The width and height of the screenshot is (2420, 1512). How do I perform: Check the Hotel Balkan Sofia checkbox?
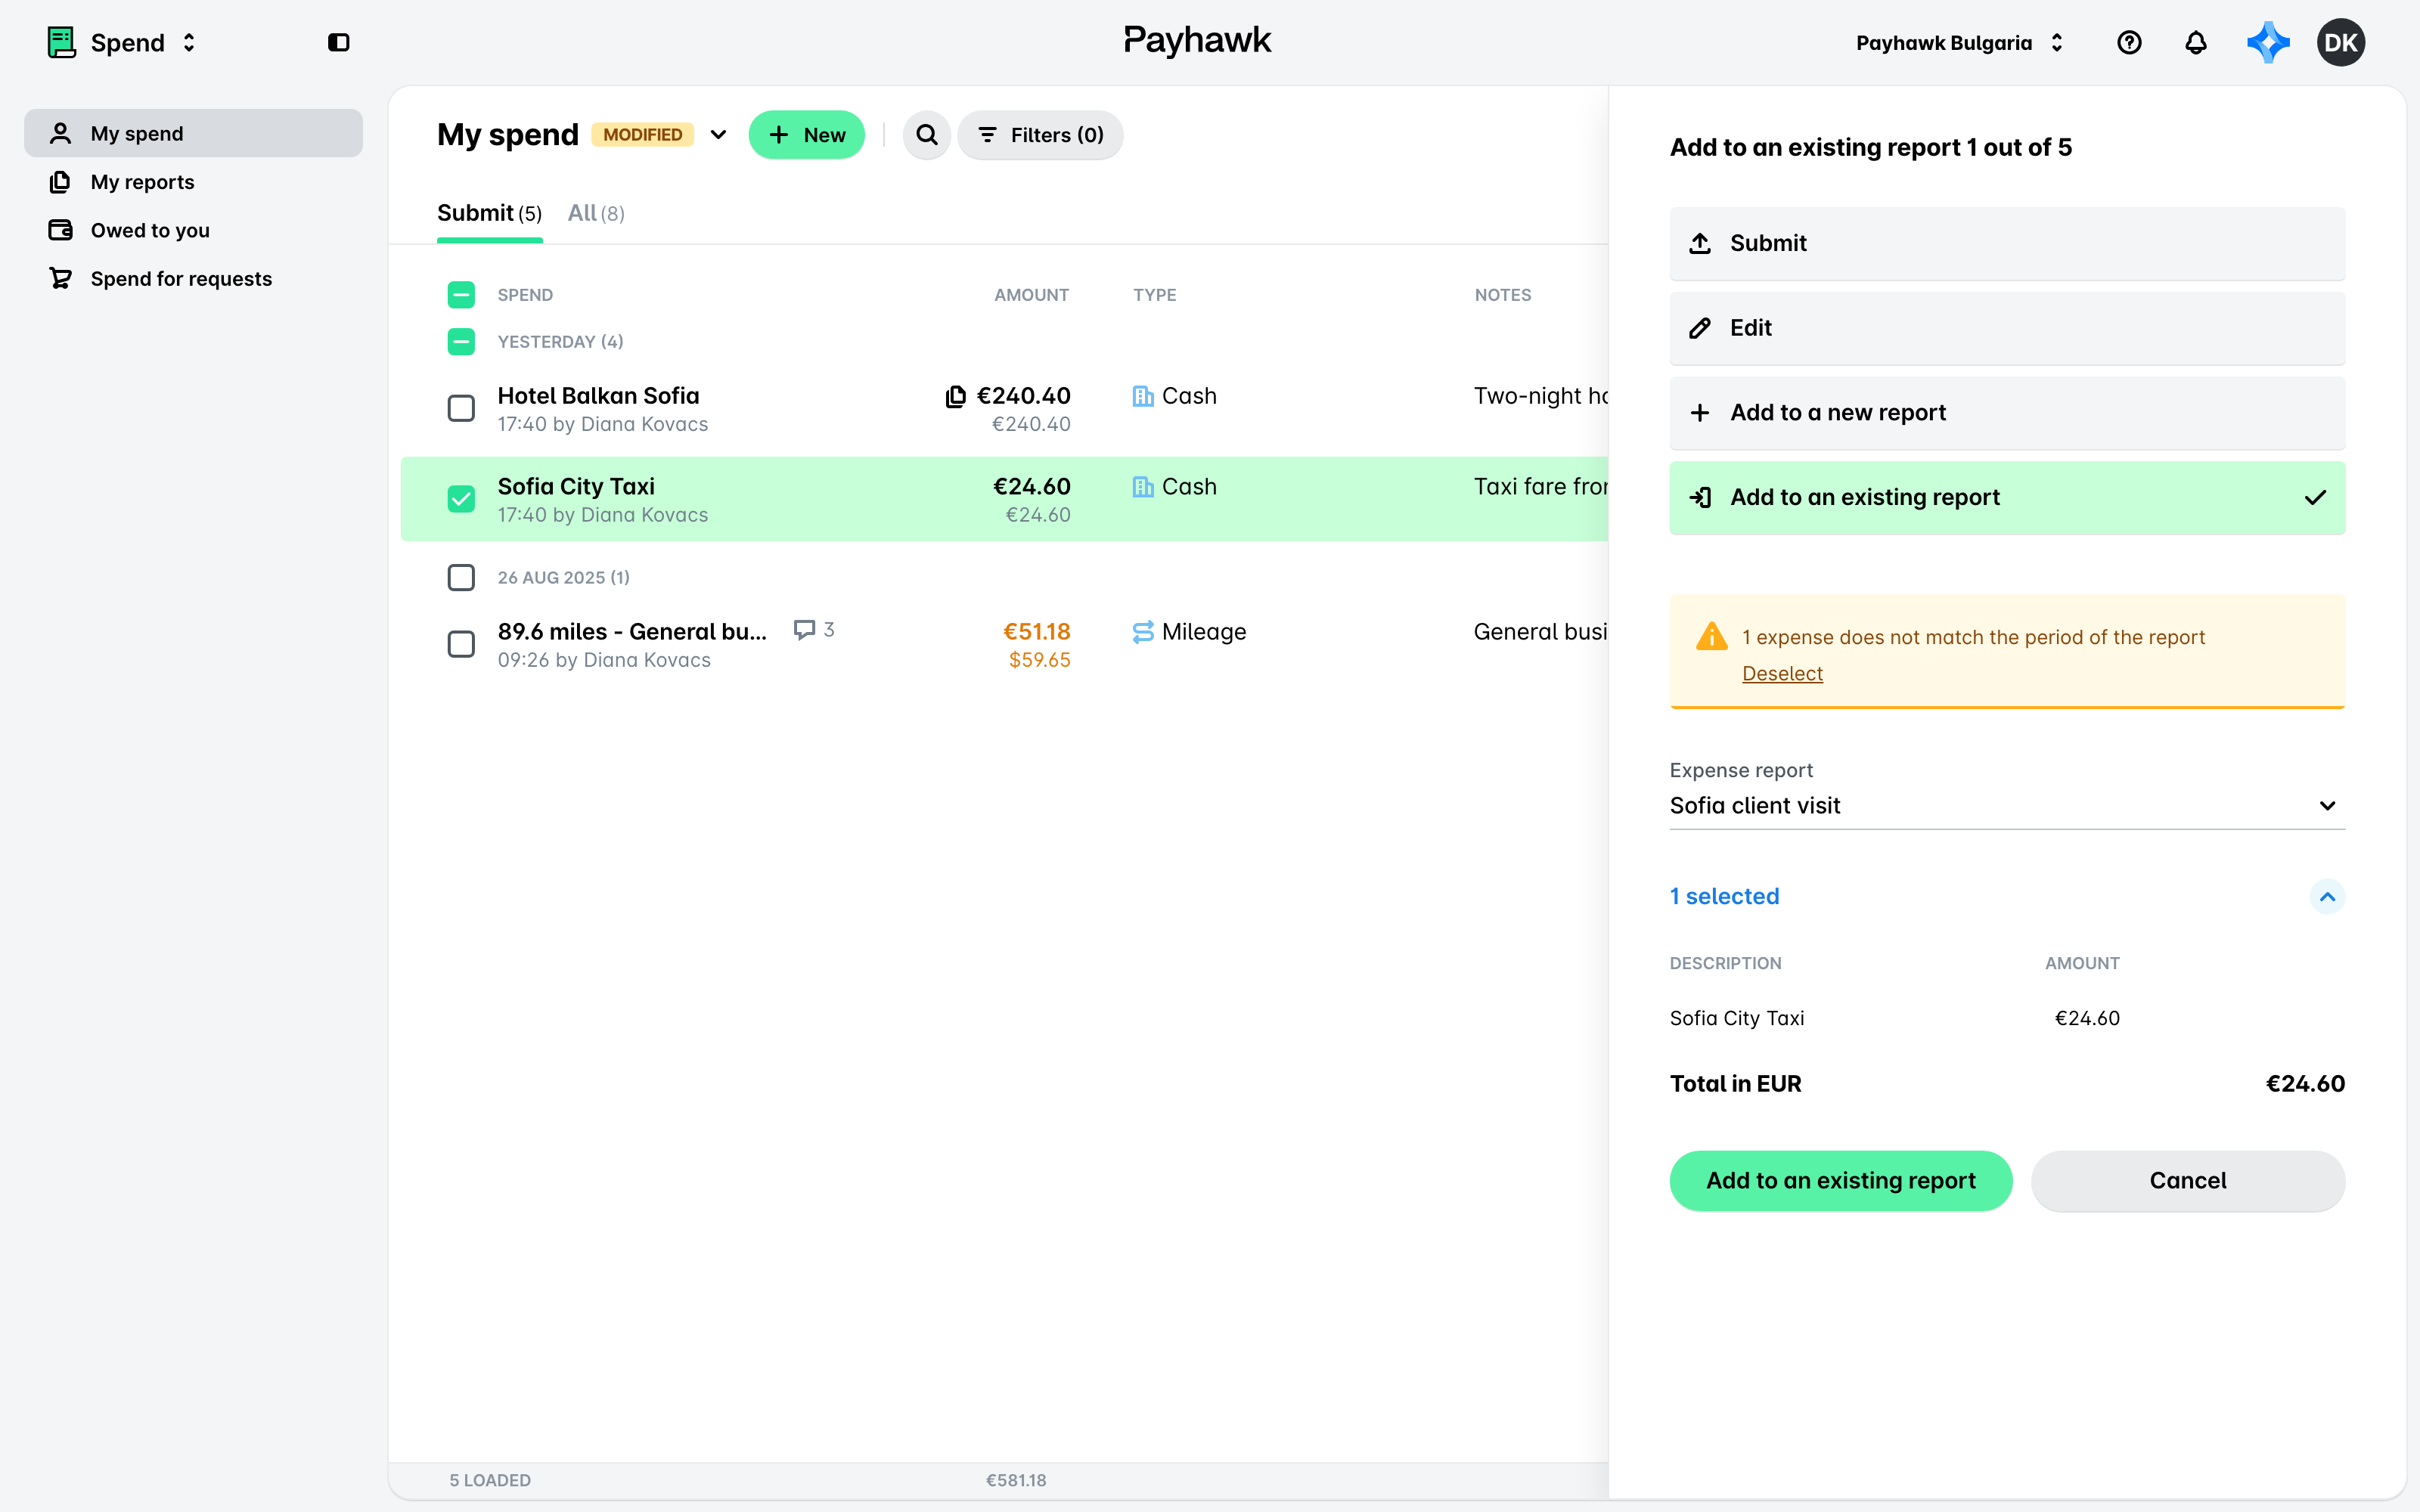point(461,408)
